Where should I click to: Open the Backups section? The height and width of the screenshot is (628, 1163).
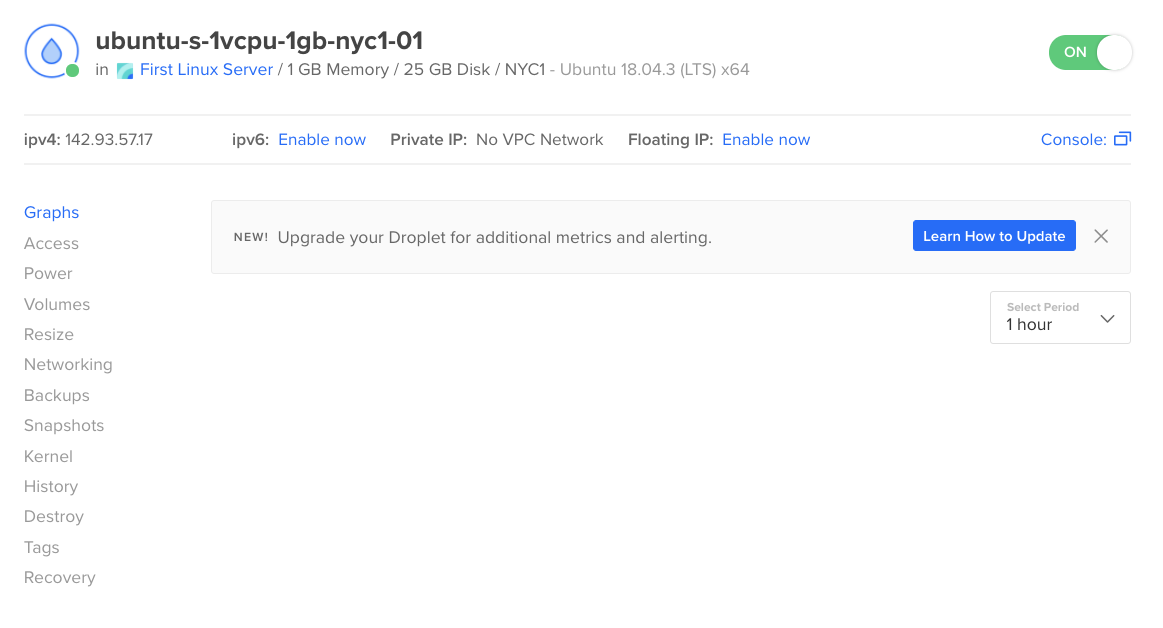pos(57,395)
